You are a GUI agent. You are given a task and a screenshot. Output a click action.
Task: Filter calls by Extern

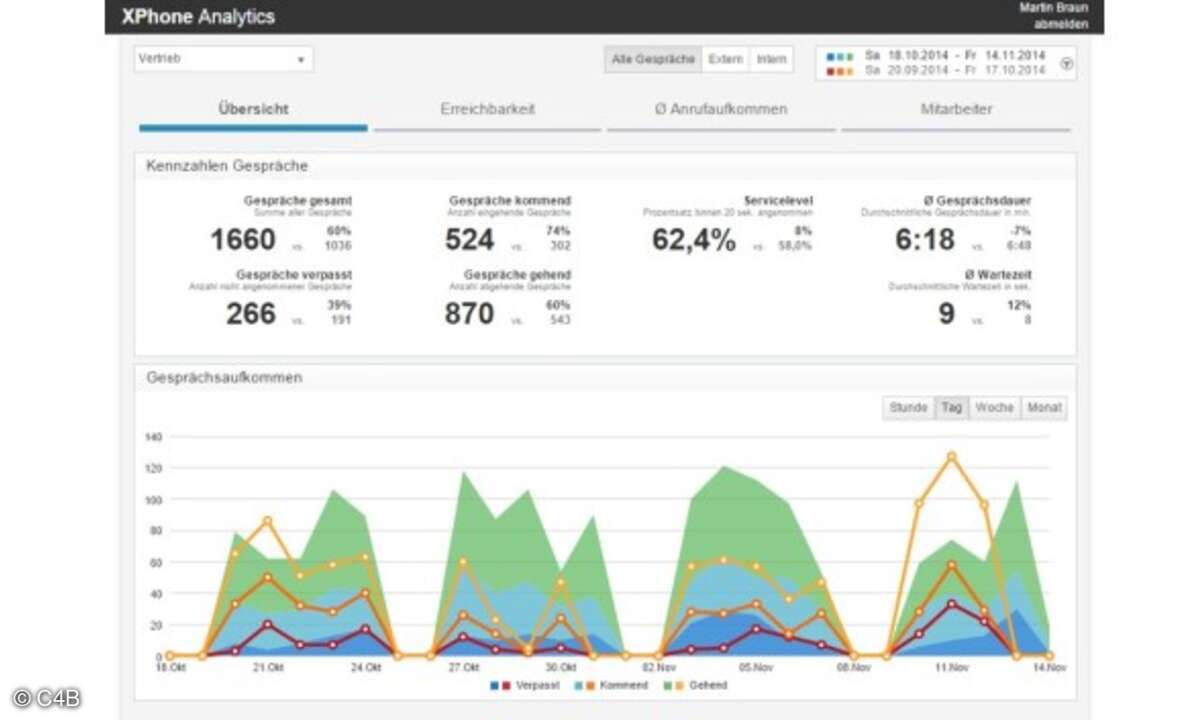pos(726,60)
